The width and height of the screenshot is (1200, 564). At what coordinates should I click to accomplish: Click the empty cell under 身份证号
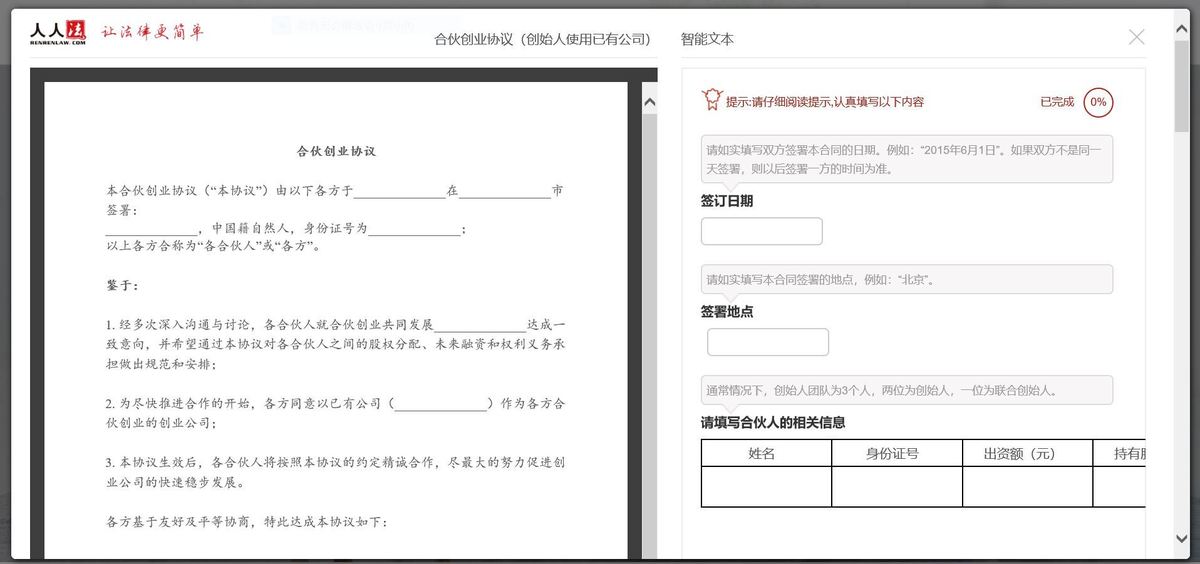(896, 487)
